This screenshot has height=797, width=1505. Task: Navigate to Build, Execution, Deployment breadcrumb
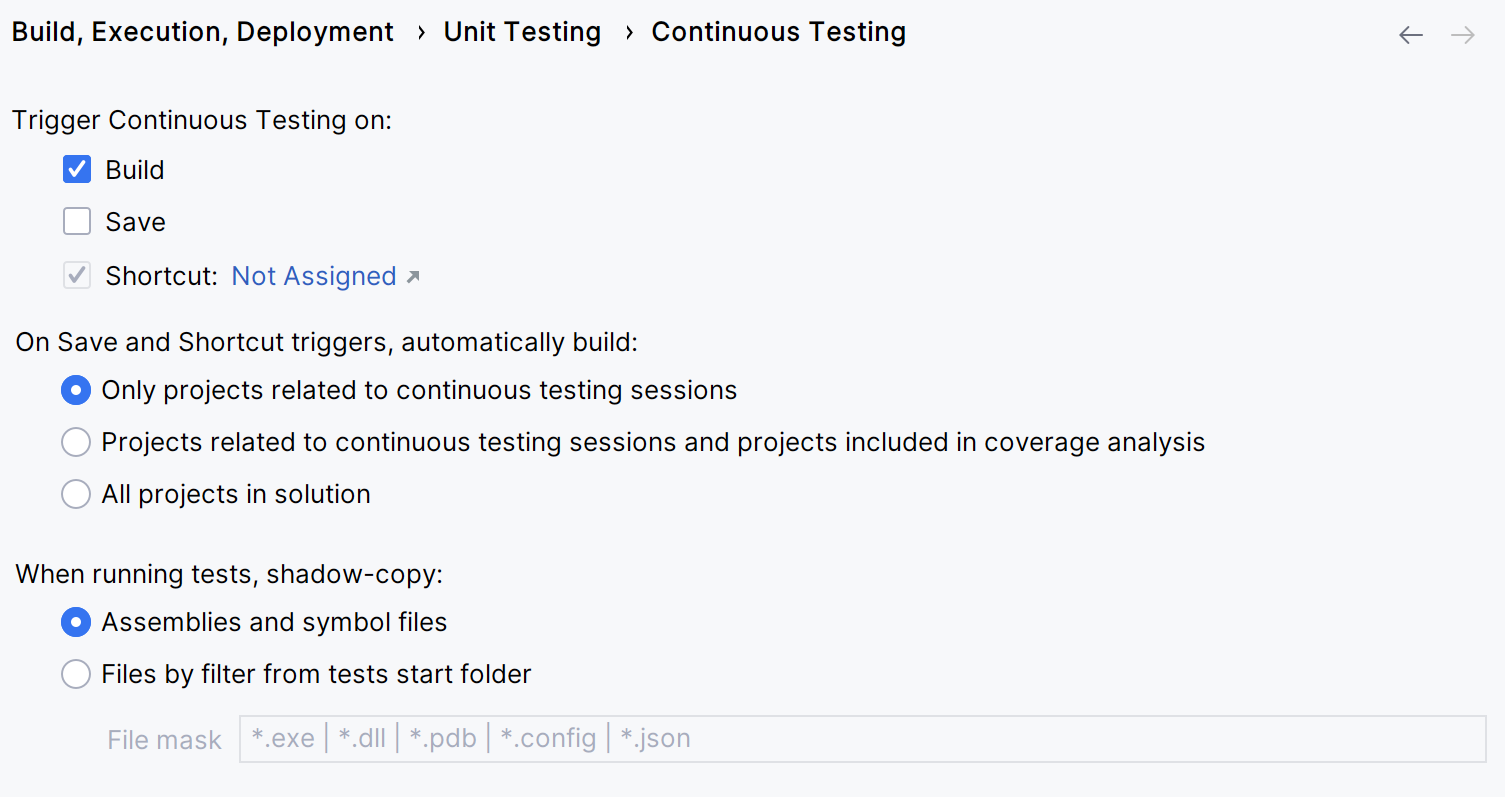pos(202,31)
